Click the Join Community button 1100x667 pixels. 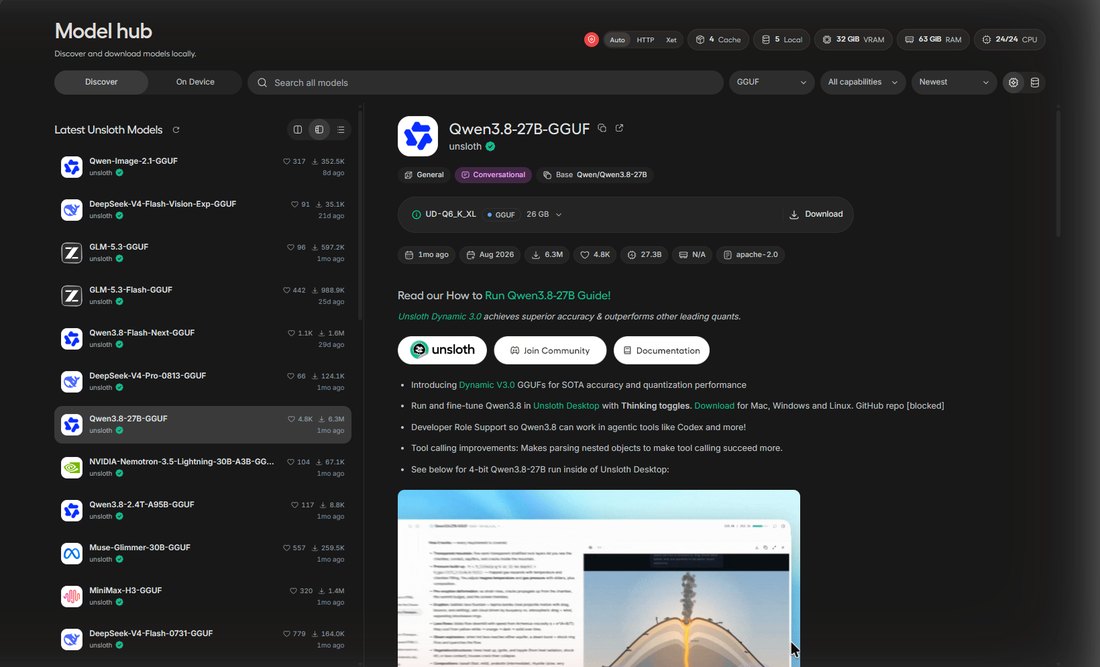click(x=550, y=350)
